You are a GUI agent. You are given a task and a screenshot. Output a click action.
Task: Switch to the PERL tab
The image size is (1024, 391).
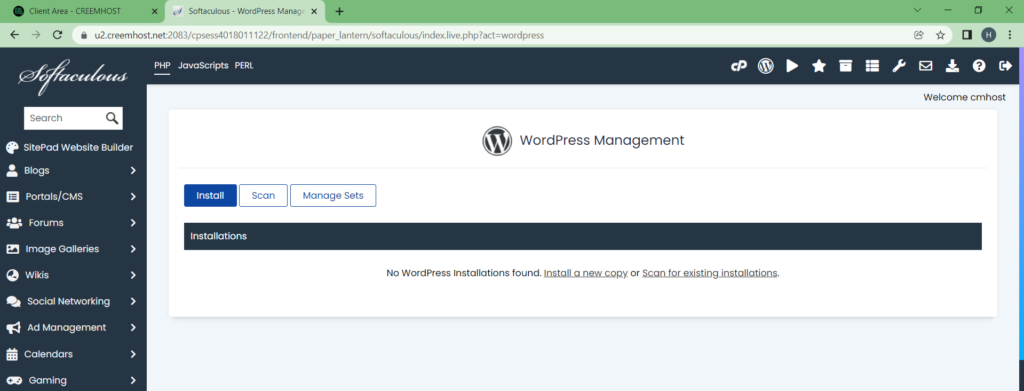244,65
